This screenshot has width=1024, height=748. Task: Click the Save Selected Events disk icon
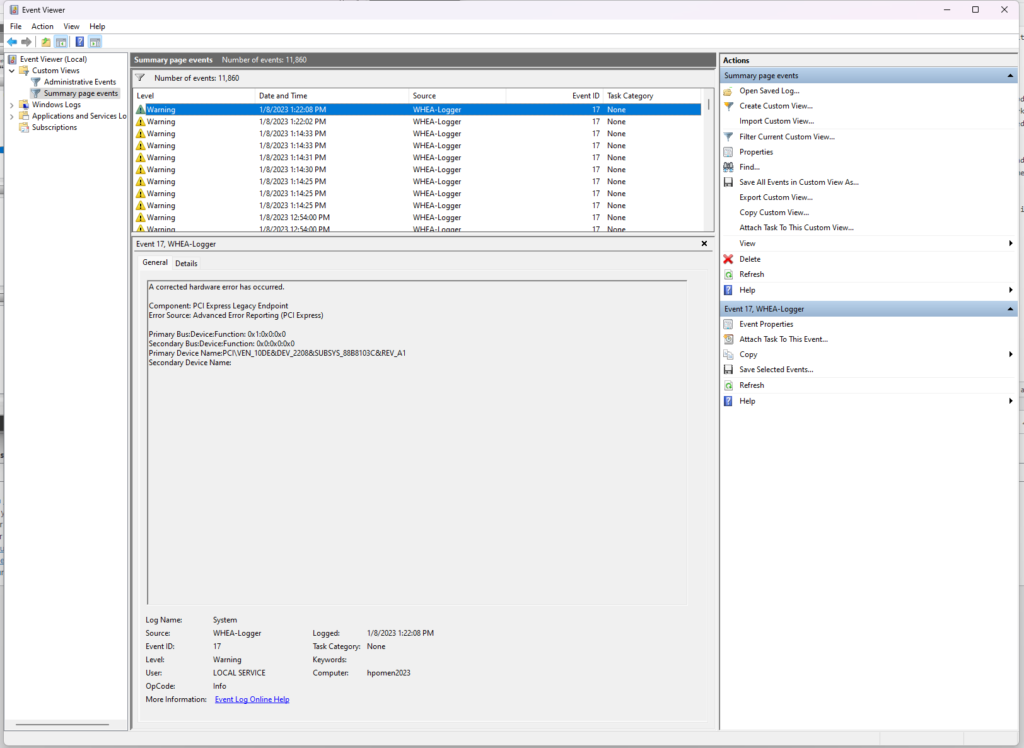[x=728, y=370]
